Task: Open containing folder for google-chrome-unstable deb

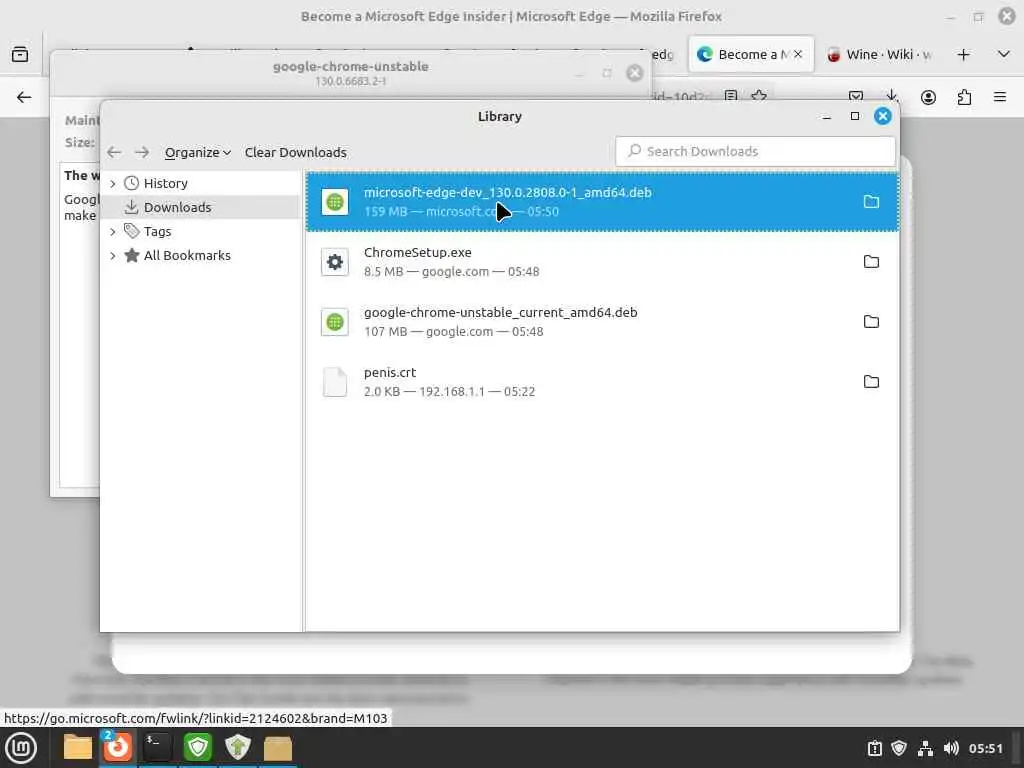Action: click(x=871, y=322)
